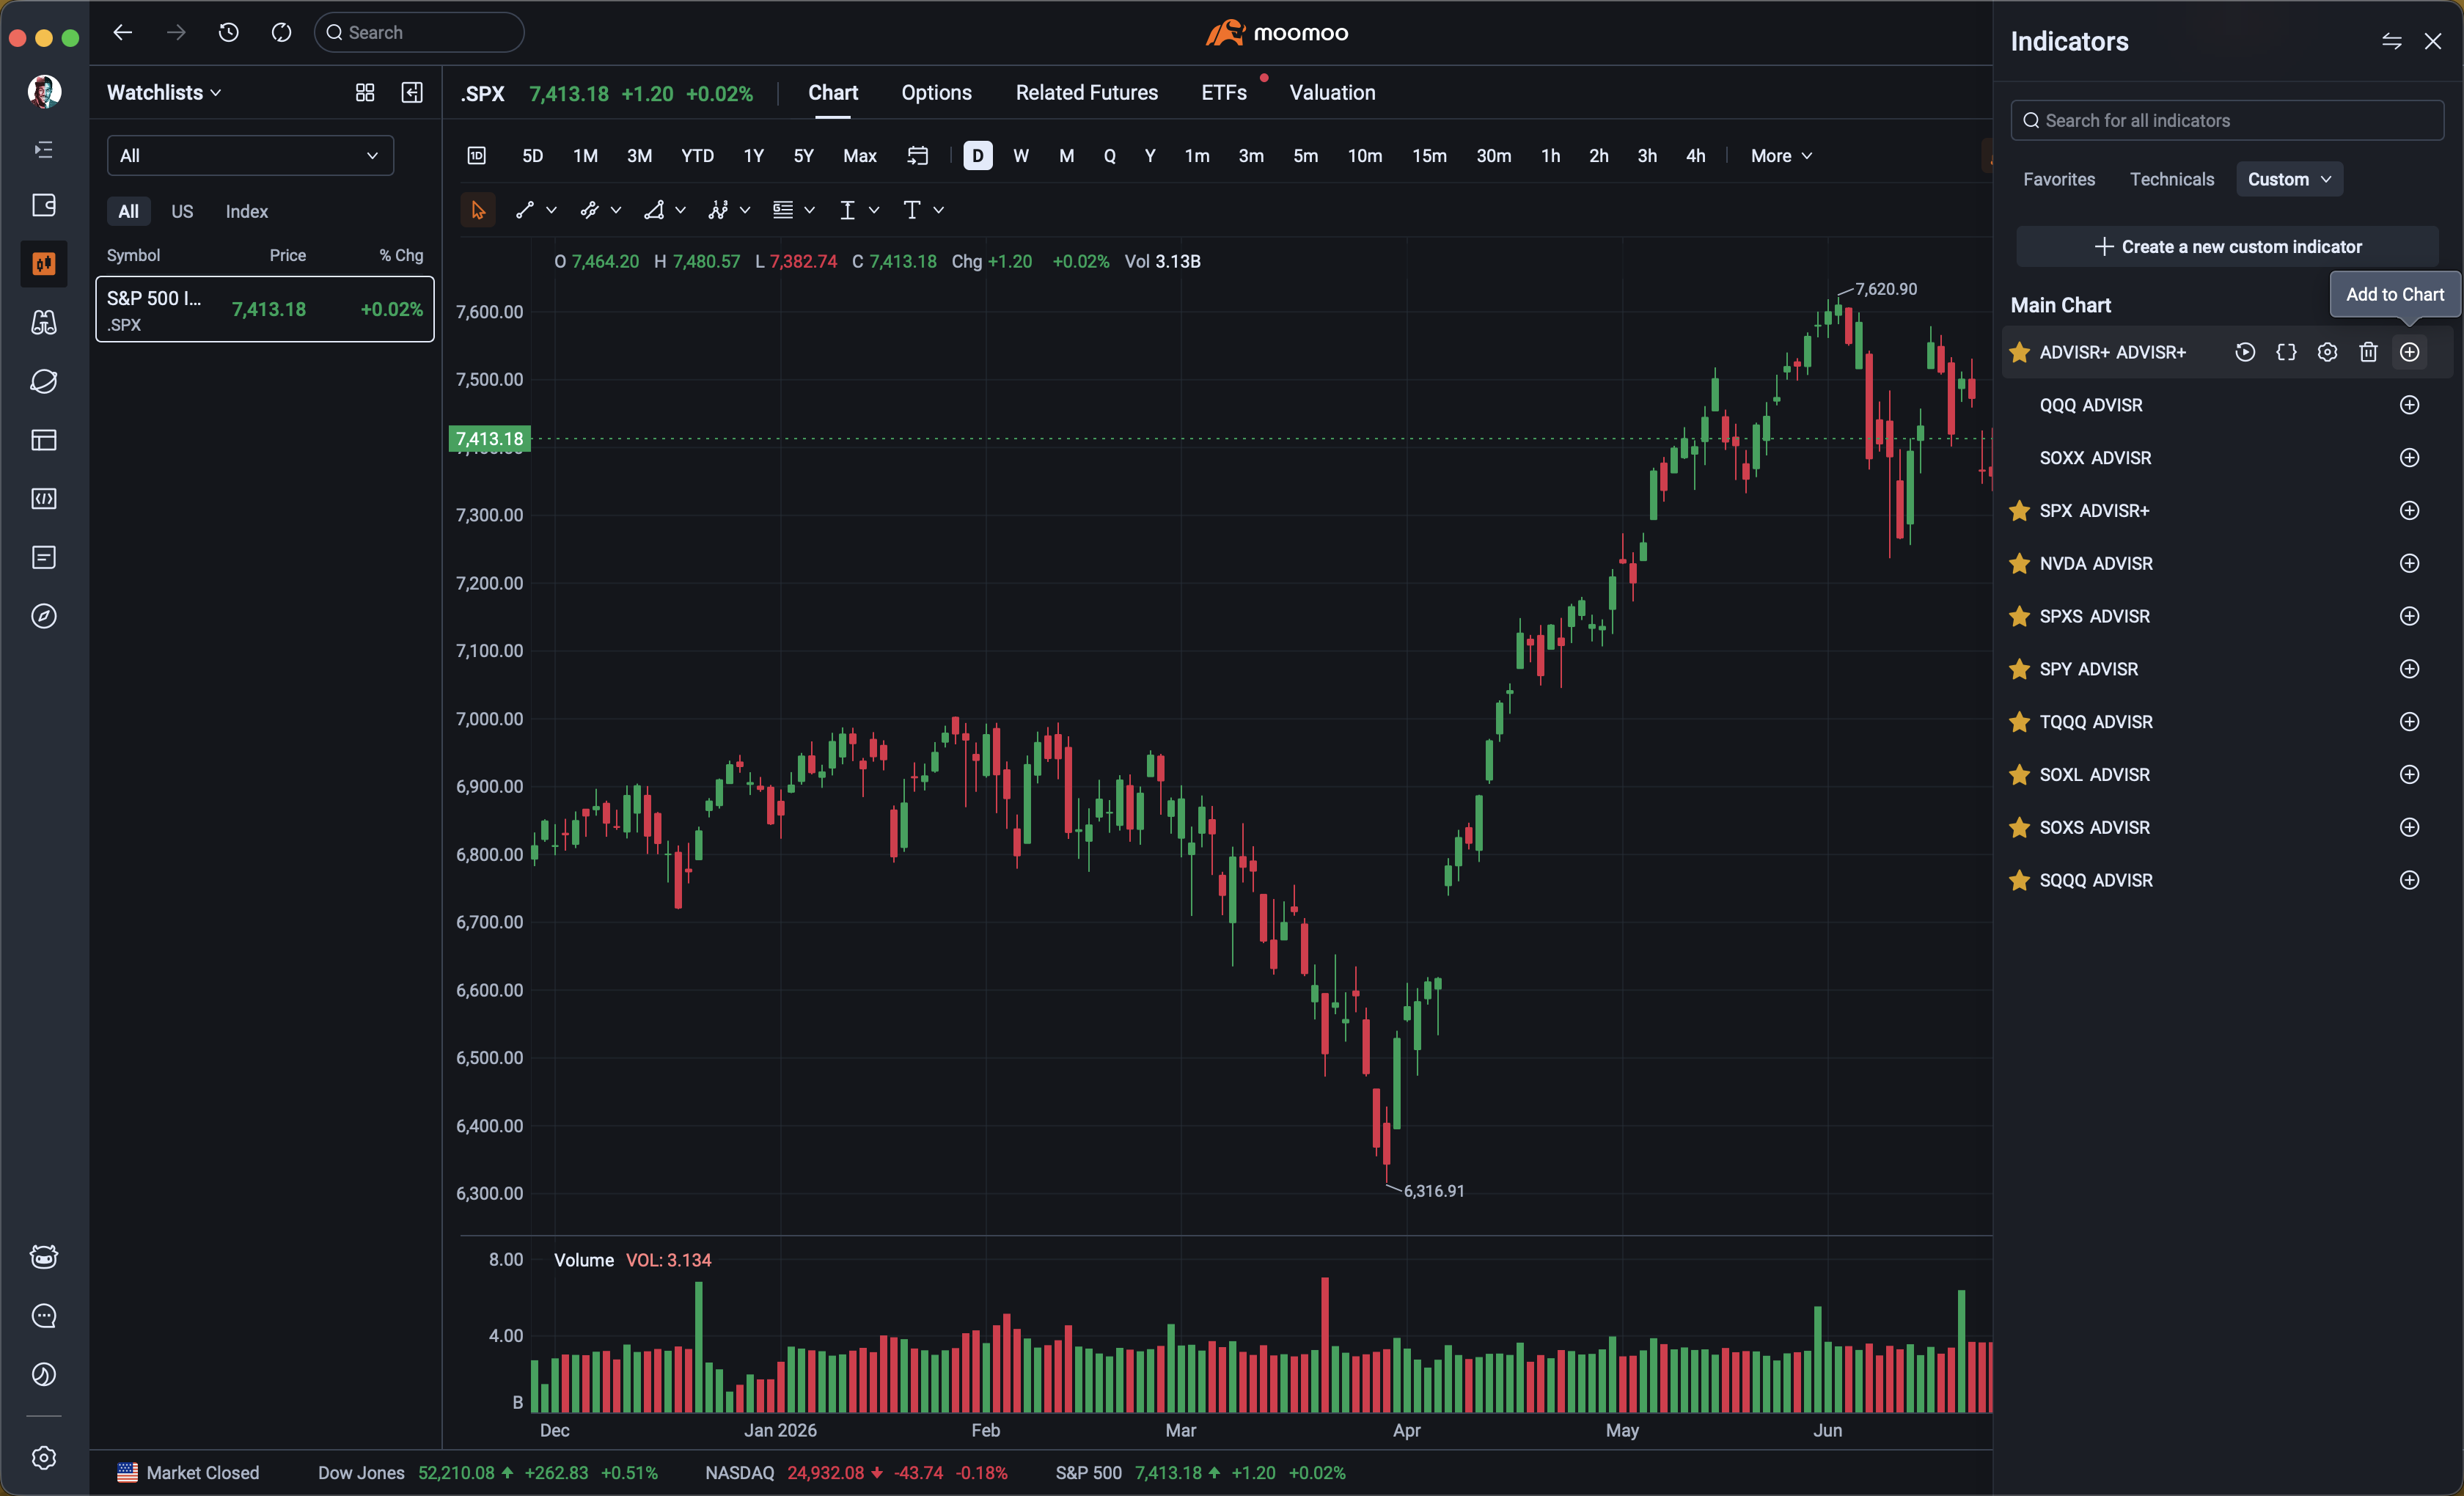This screenshot has width=2464, height=1496.
Task: Click the 1D intraday chart icon
Action: coord(477,156)
